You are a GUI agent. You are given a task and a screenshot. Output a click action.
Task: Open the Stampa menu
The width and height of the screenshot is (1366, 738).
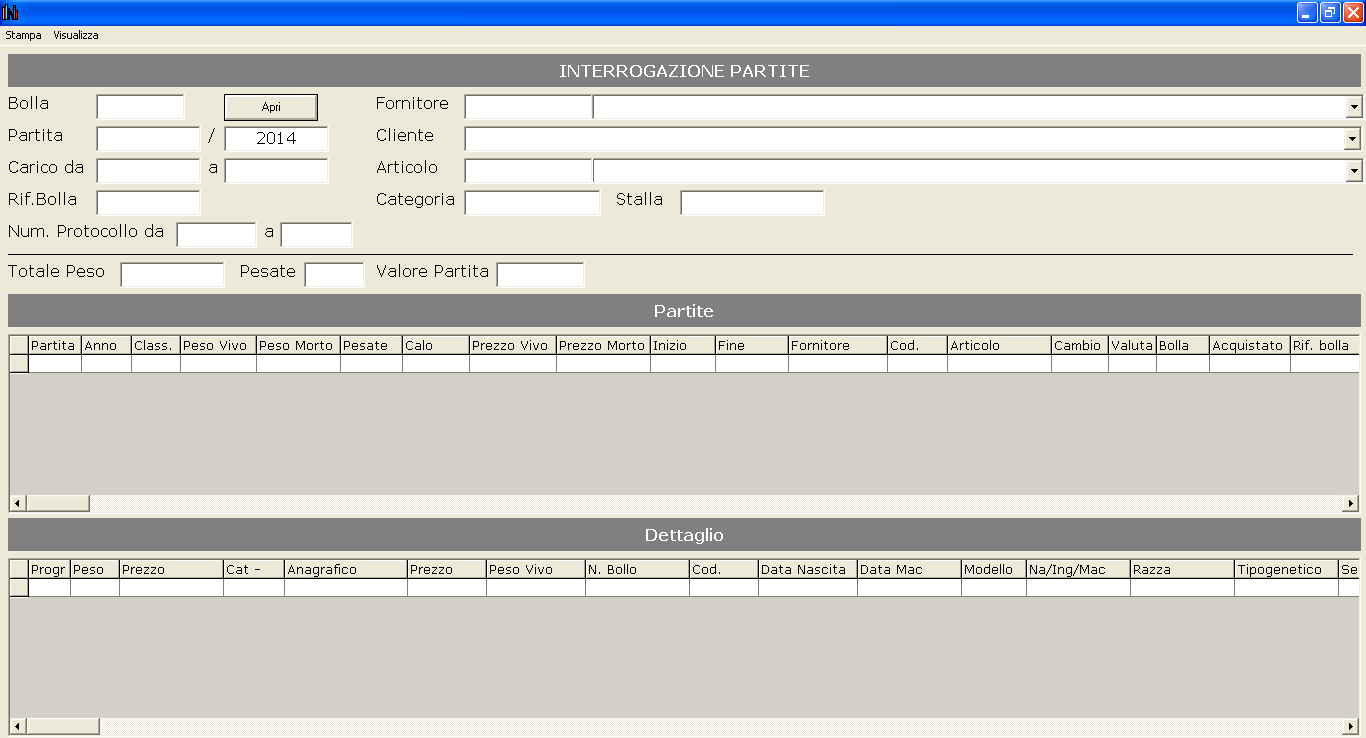(x=24, y=35)
